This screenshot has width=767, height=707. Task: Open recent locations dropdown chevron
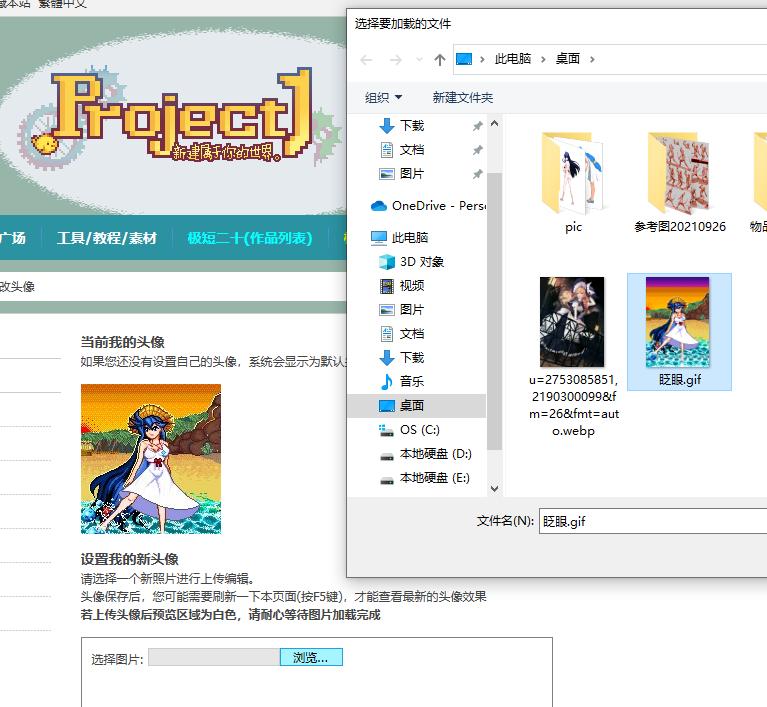coord(419,60)
